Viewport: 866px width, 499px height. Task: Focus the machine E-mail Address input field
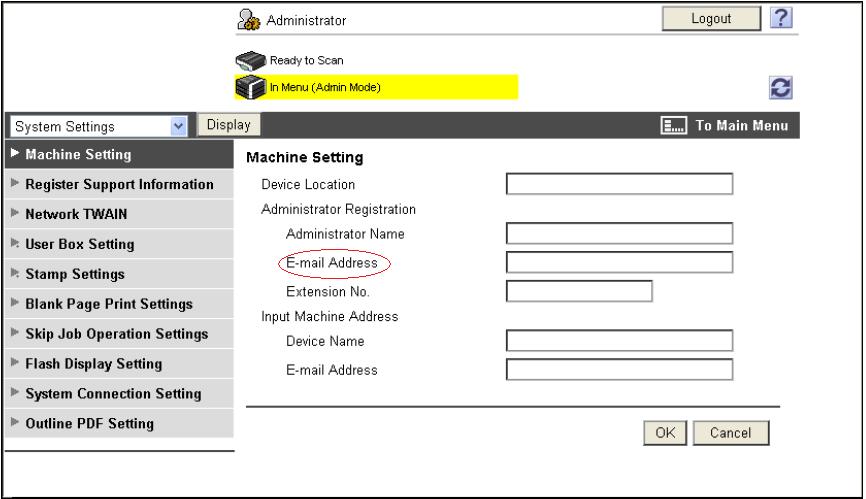pyautogui.click(x=619, y=369)
